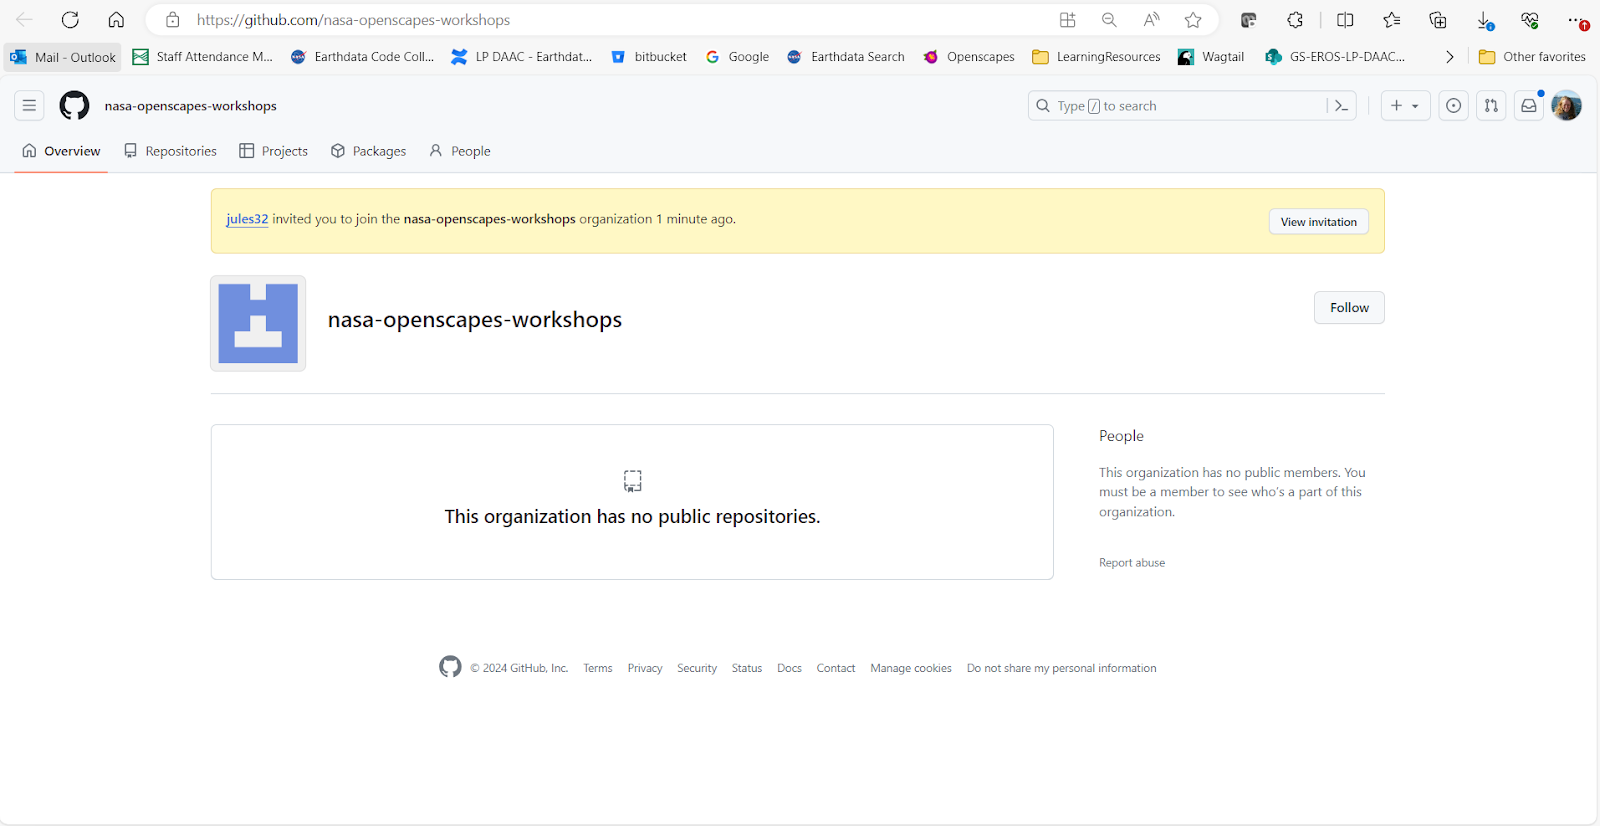This screenshot has height=826, width=1600.
Task: Open the Mail - Outlook bookmark
Action: coord(63,57)
